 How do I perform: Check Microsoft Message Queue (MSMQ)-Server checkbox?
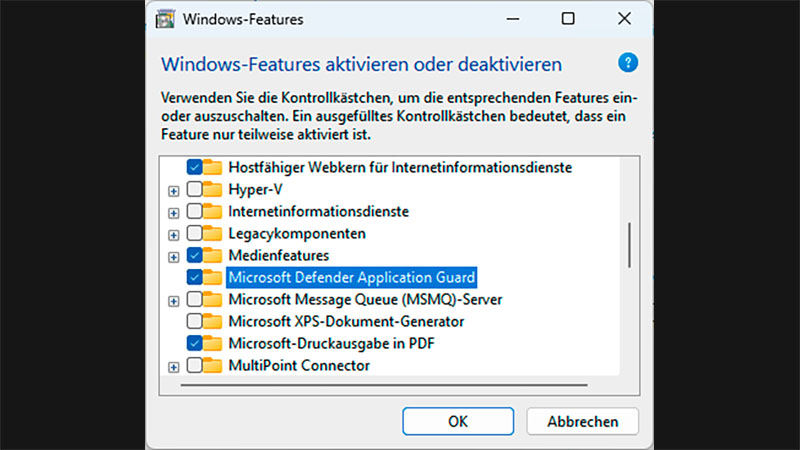pos(194,299)
